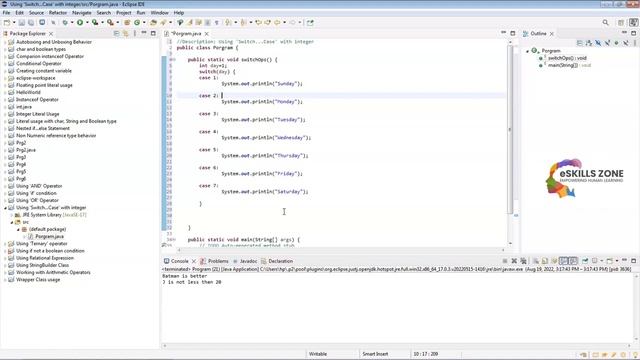Screen dimensions: 640x360
Task: Click Remove Launch icon in Console
Action: [514, 261]
